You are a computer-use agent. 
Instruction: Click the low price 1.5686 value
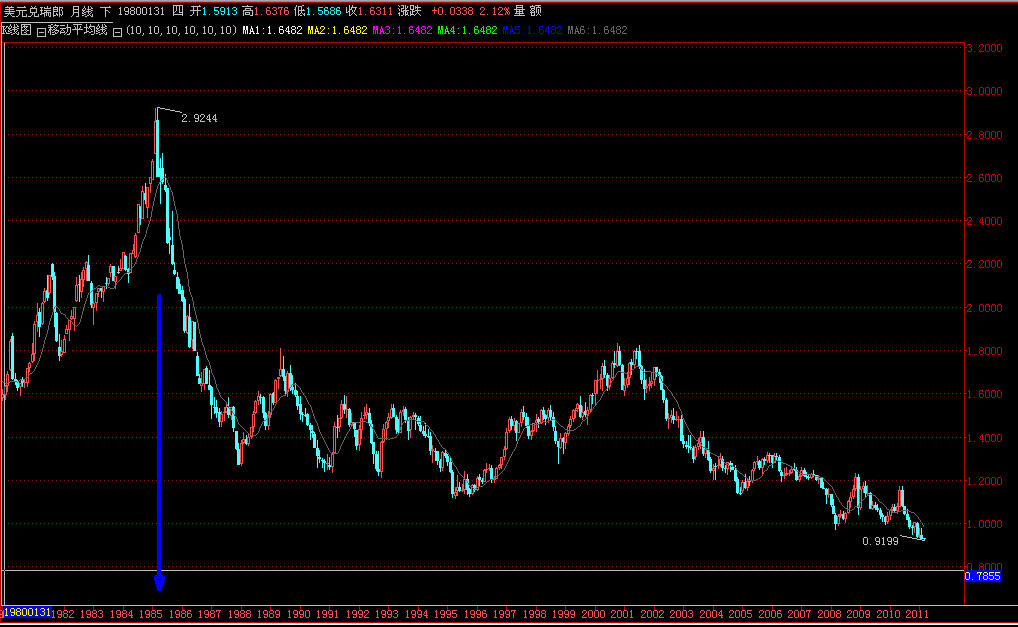(x=323, y=12)
